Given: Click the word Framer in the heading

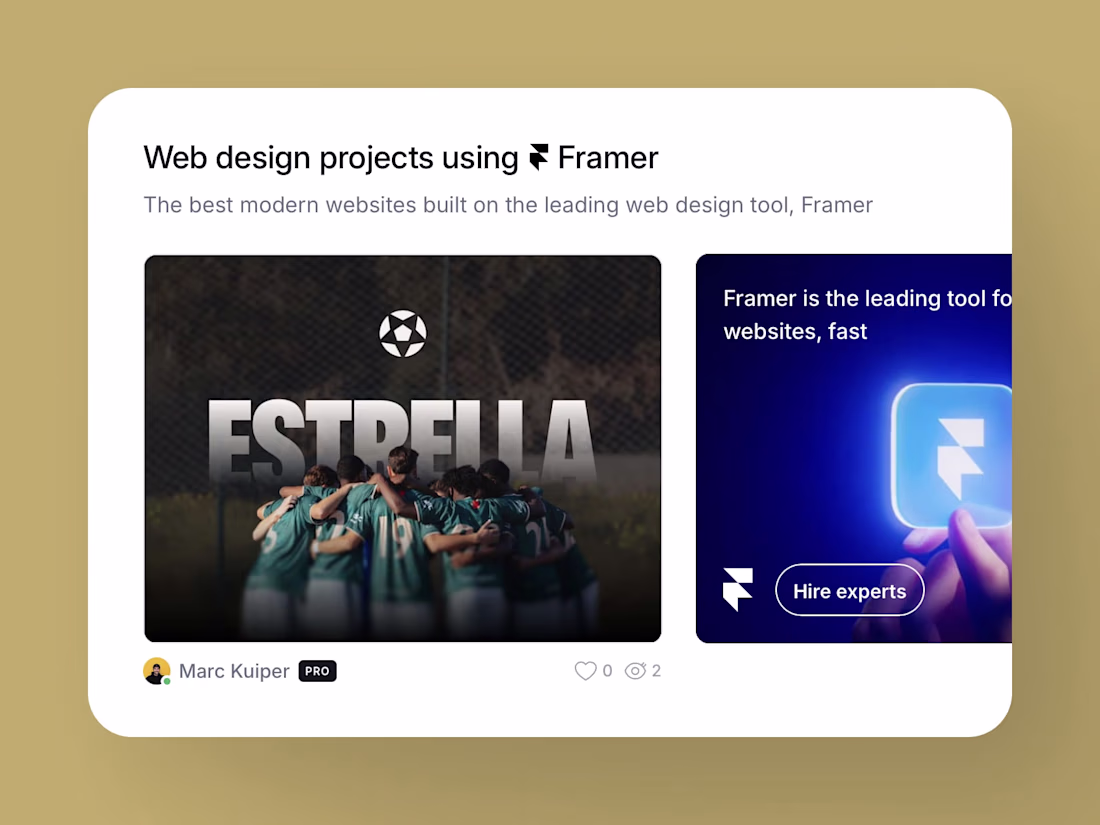Looking at the screenshot, I should (608, 157).
